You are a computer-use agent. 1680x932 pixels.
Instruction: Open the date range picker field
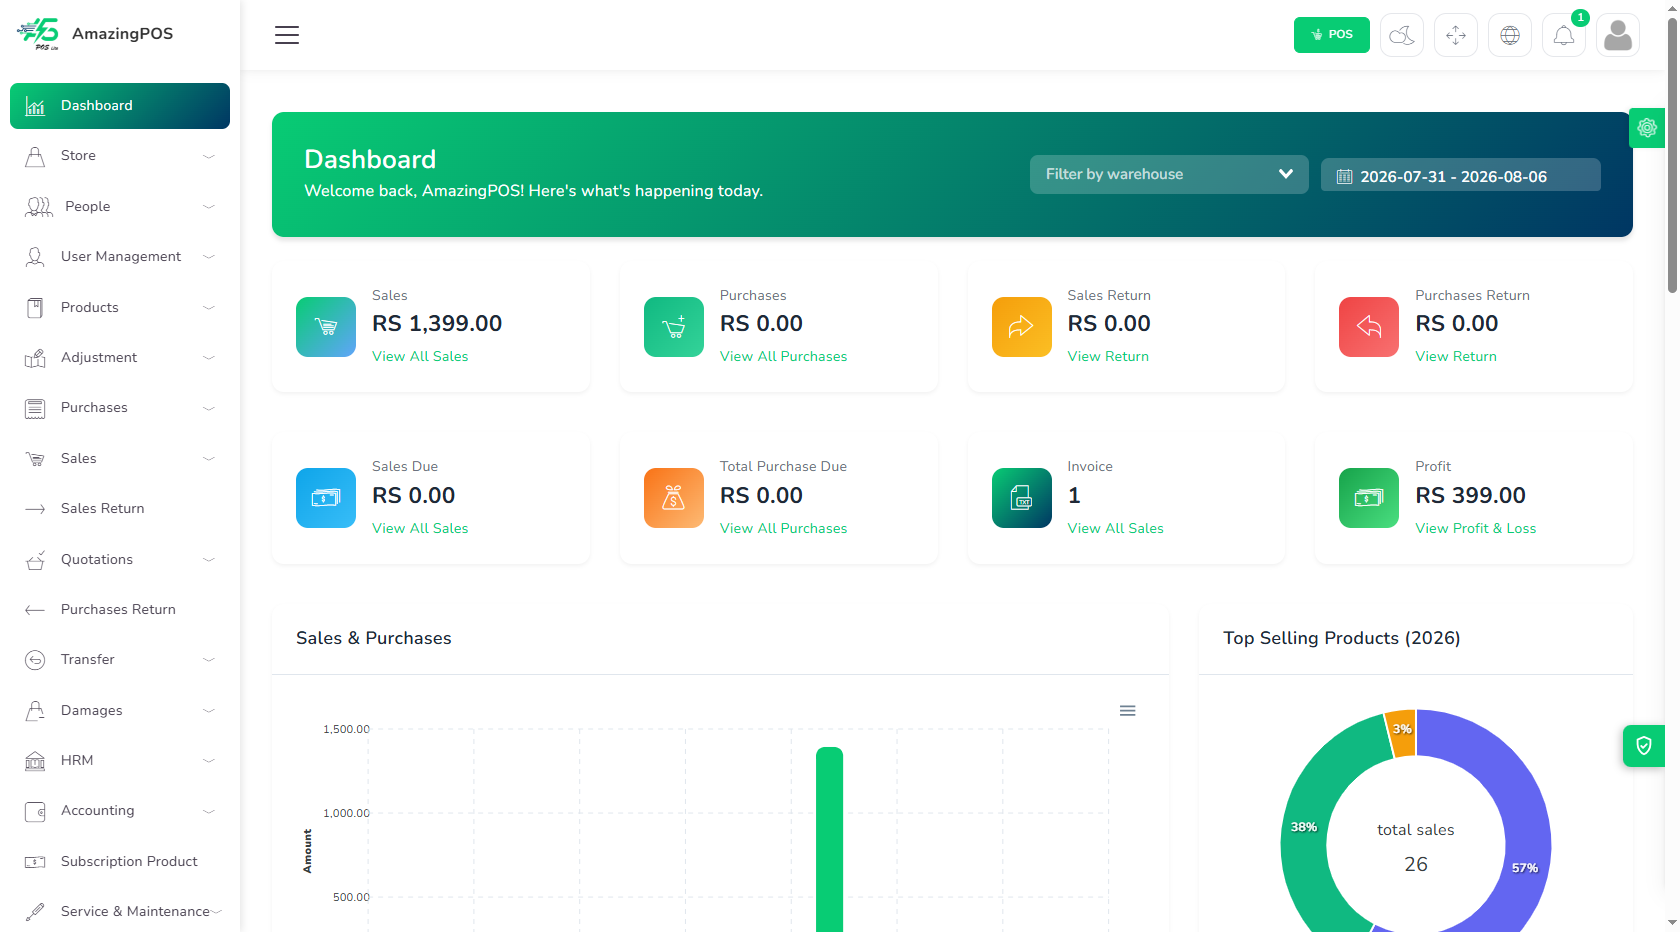coord(1461,176)
